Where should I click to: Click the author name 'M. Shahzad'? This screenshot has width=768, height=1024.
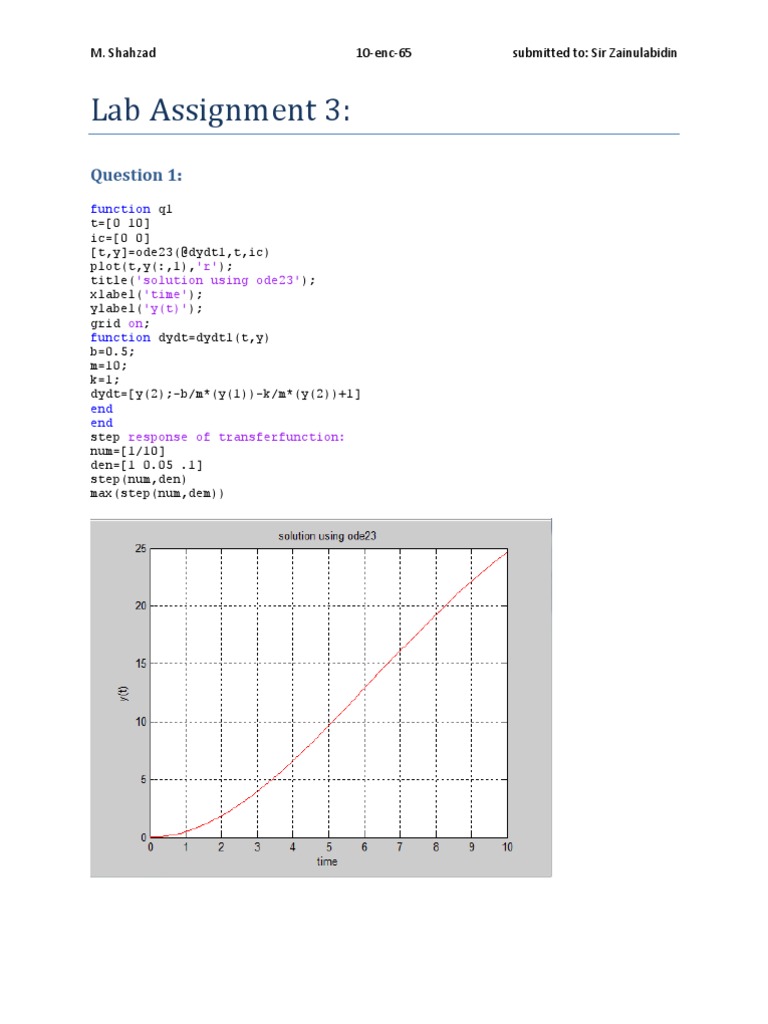[x=123, y=53]
